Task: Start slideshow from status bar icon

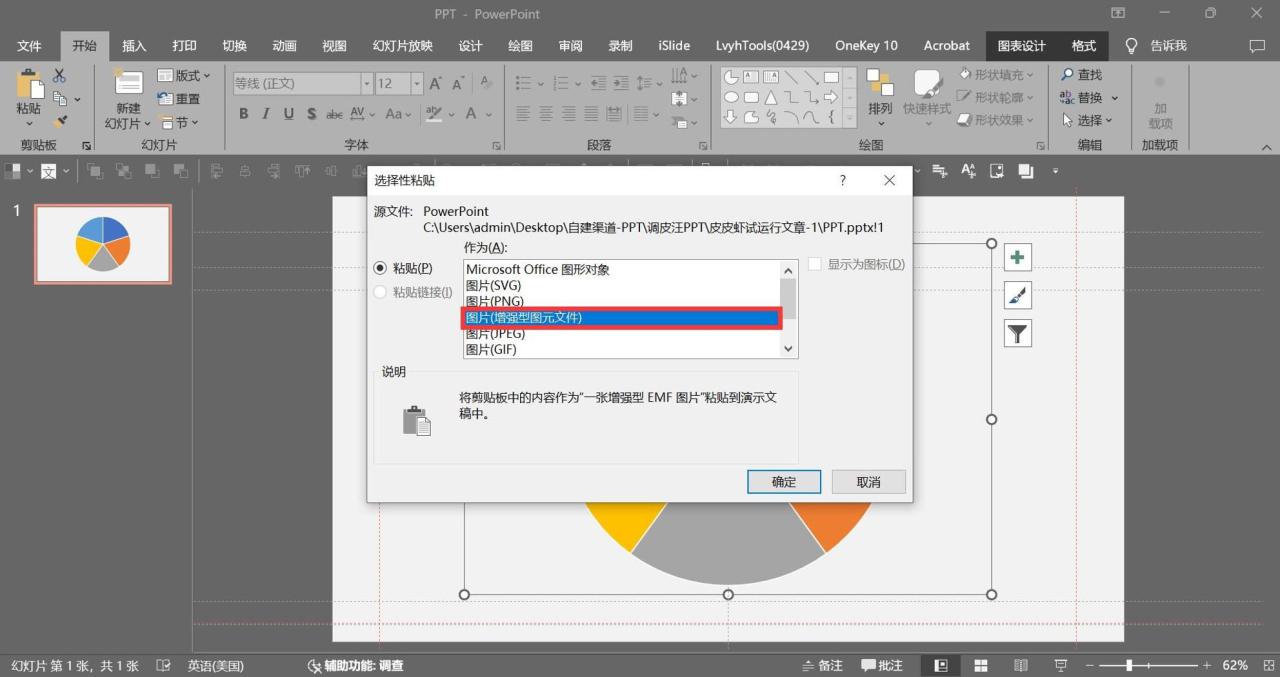Action: click(1059, 664)
